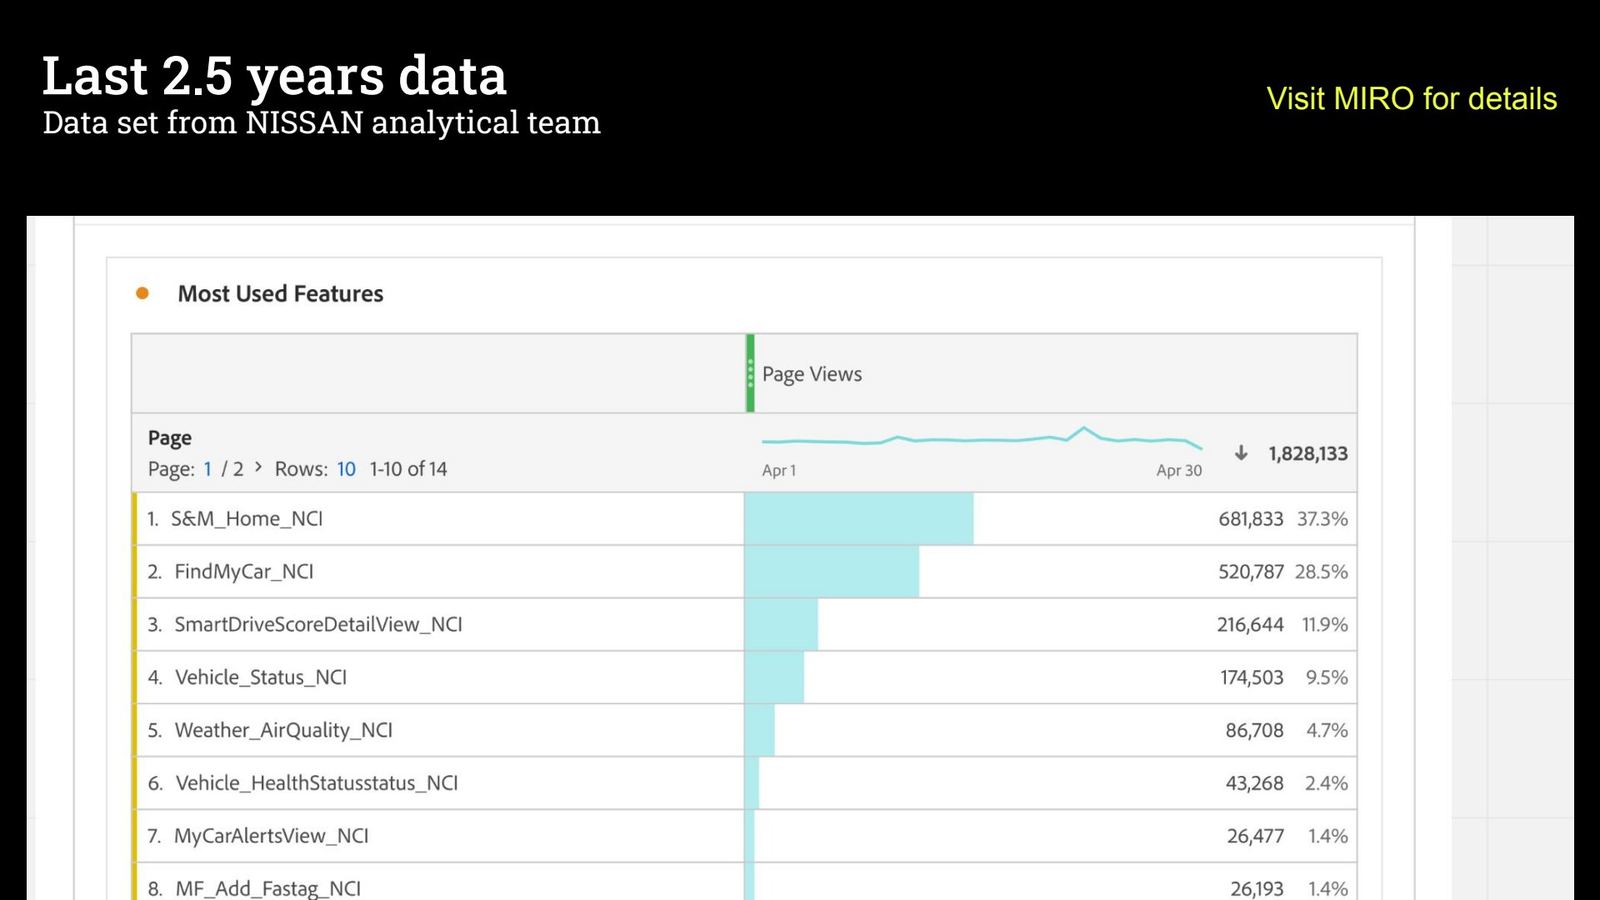Go to next page using the chevron arrow
Image resolution: width=1600 pixels, height=900 pixels.
pyautogui.click(x=258, y=467)
